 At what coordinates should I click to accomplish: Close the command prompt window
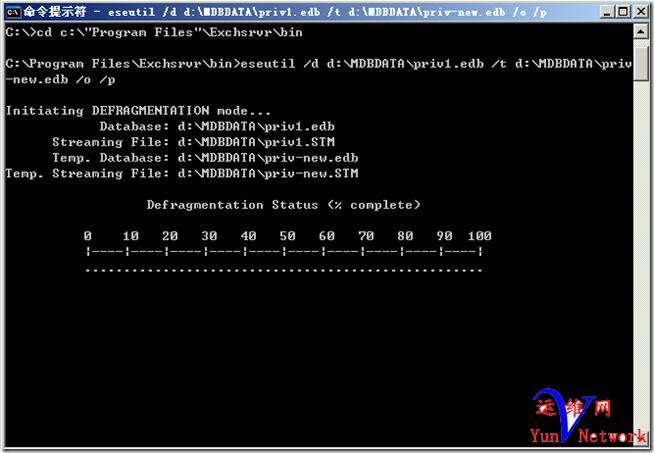pyautogui.click(x=640, y=12)
